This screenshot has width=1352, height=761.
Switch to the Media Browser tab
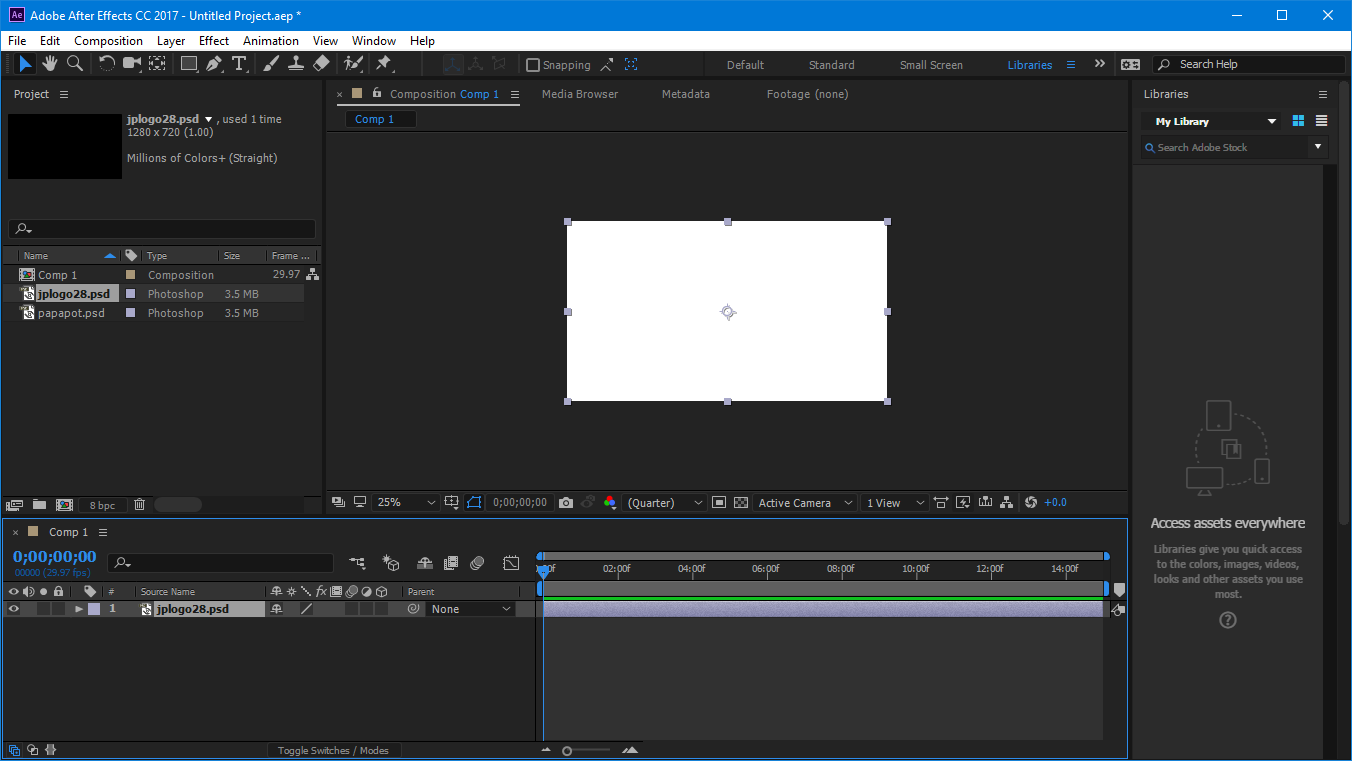(x=579, y=93)
